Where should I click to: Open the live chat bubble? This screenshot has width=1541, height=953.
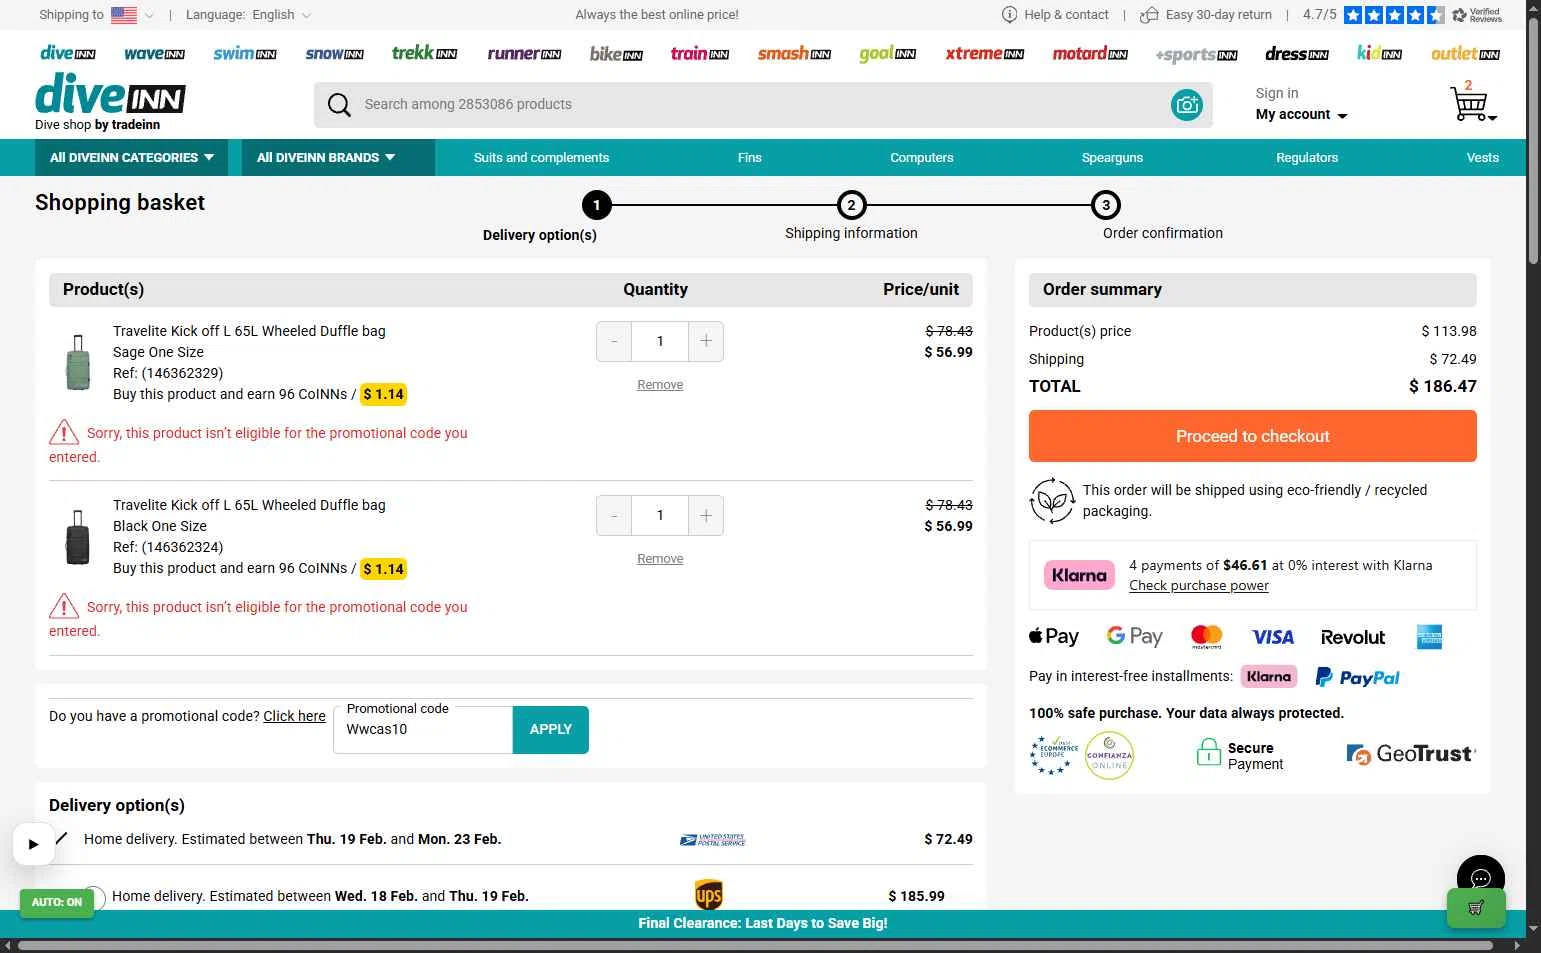point(1481,879)
